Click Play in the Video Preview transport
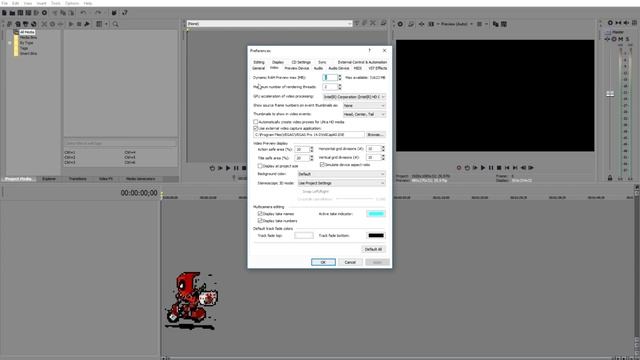640x360 pixels. pos(483,168)
